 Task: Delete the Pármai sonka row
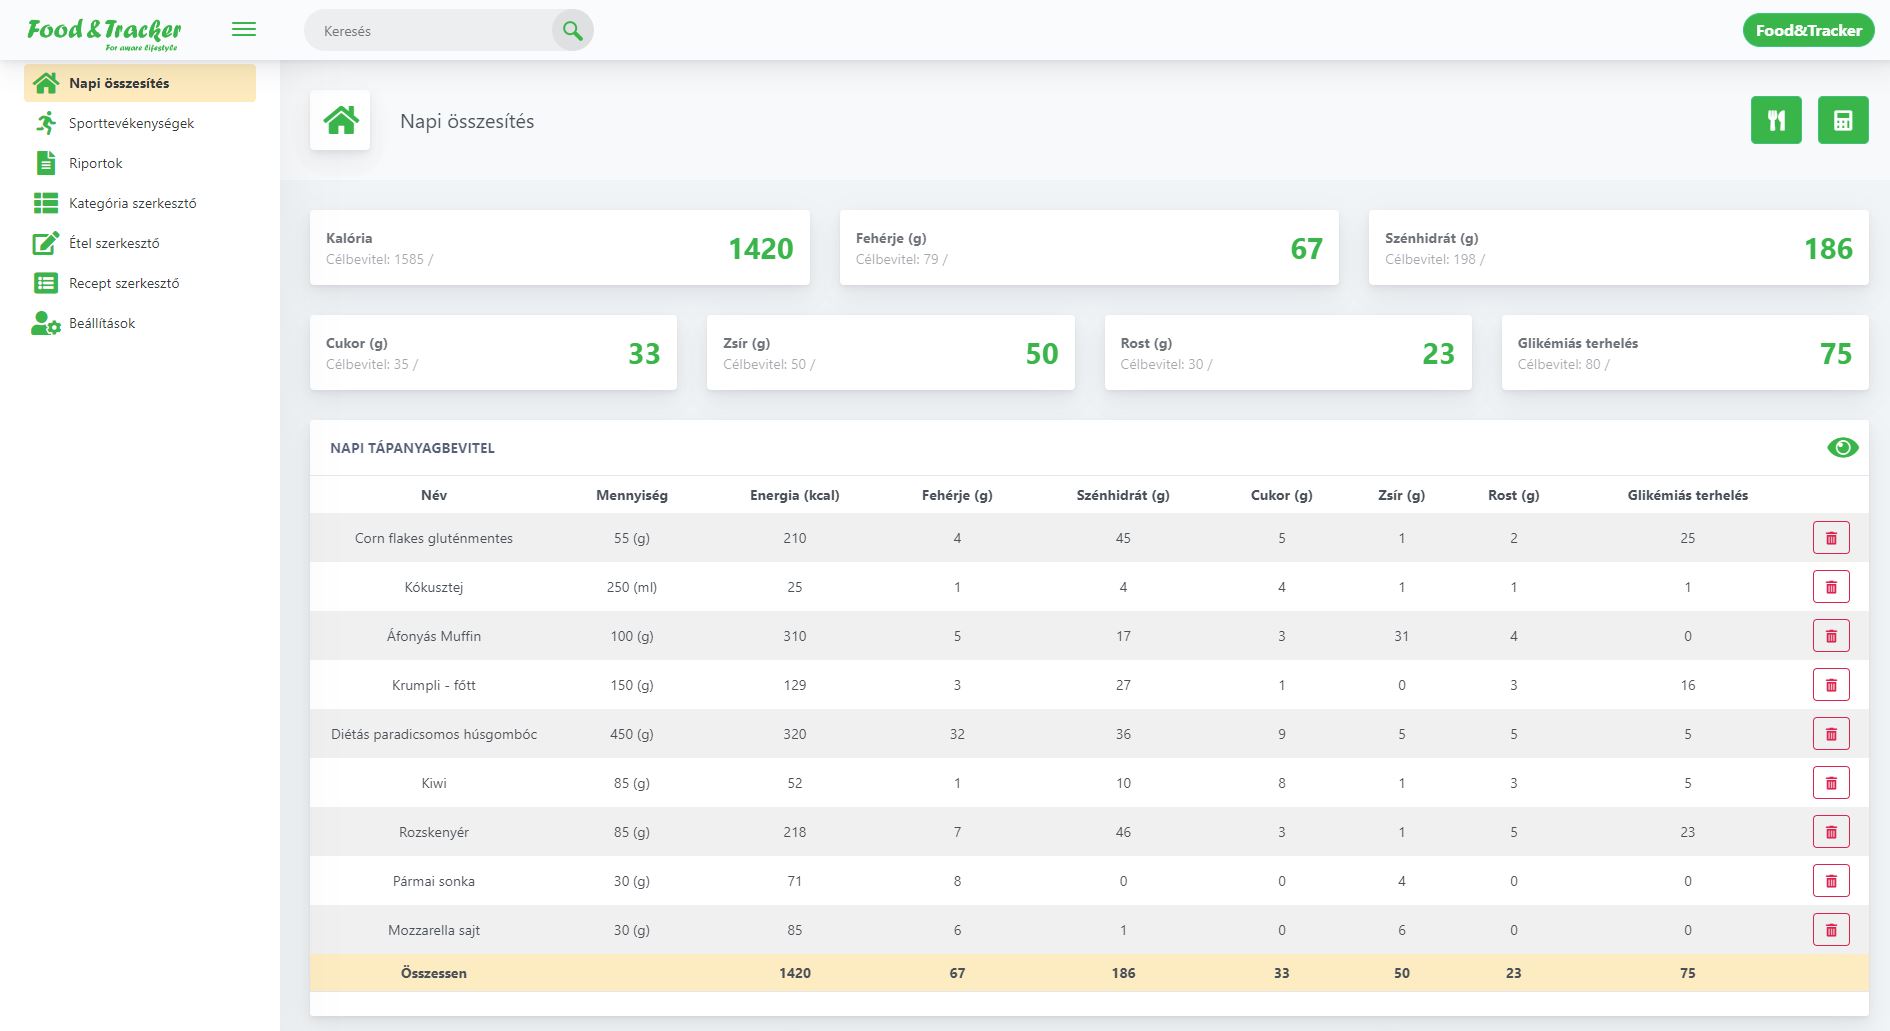[x=1831, y=881]
